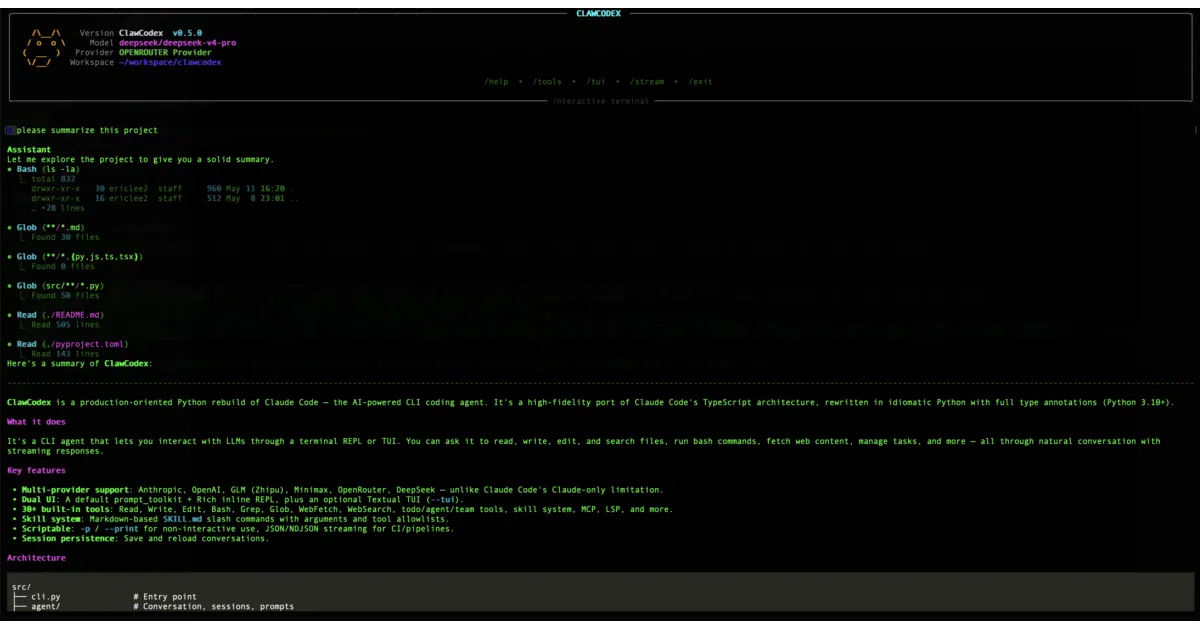Click the /tools command shortcut

546,82
